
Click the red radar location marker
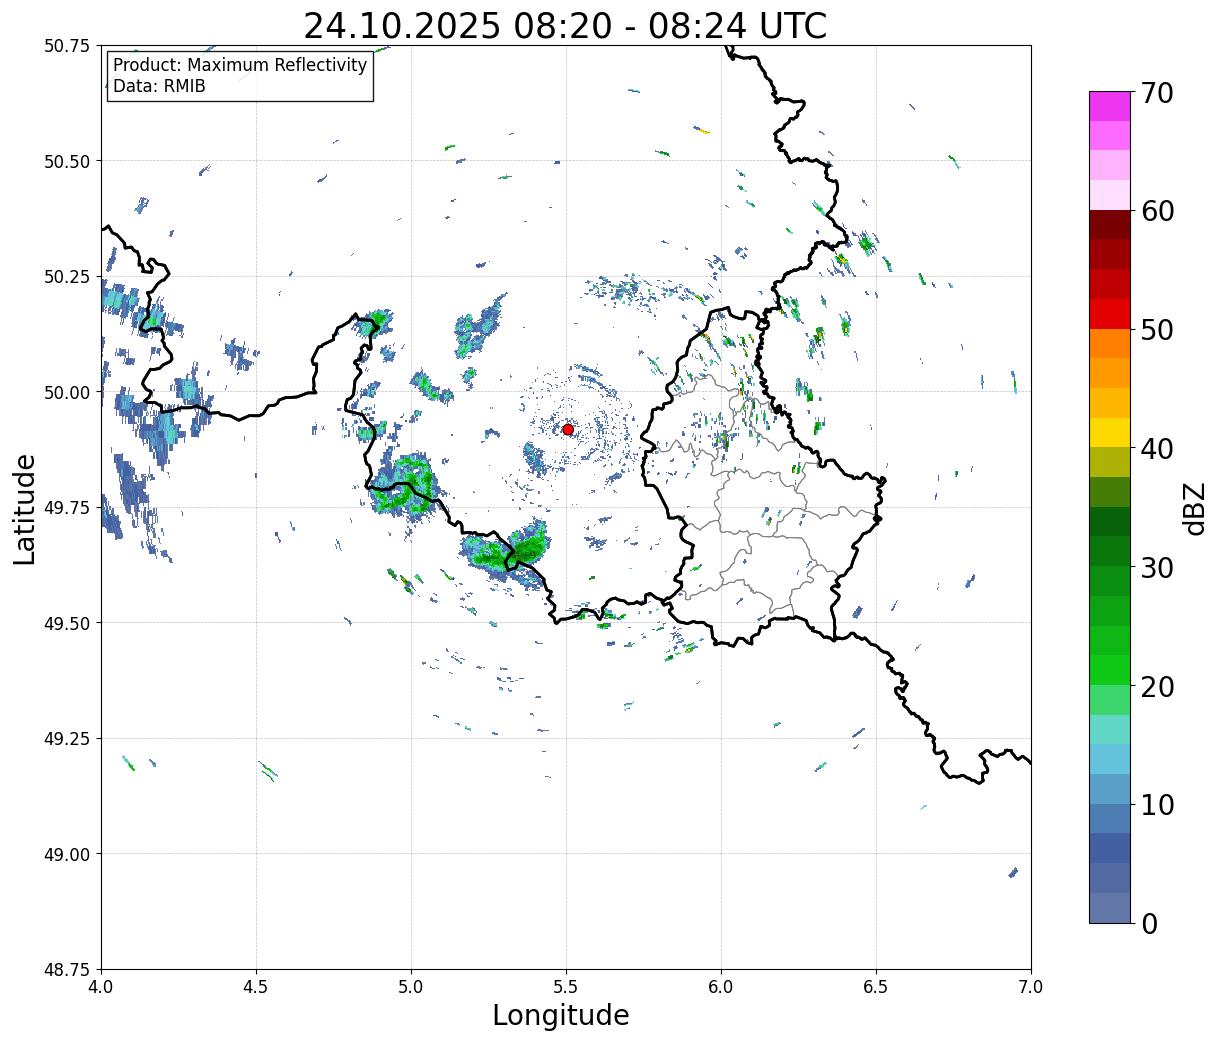pos(568,429)
